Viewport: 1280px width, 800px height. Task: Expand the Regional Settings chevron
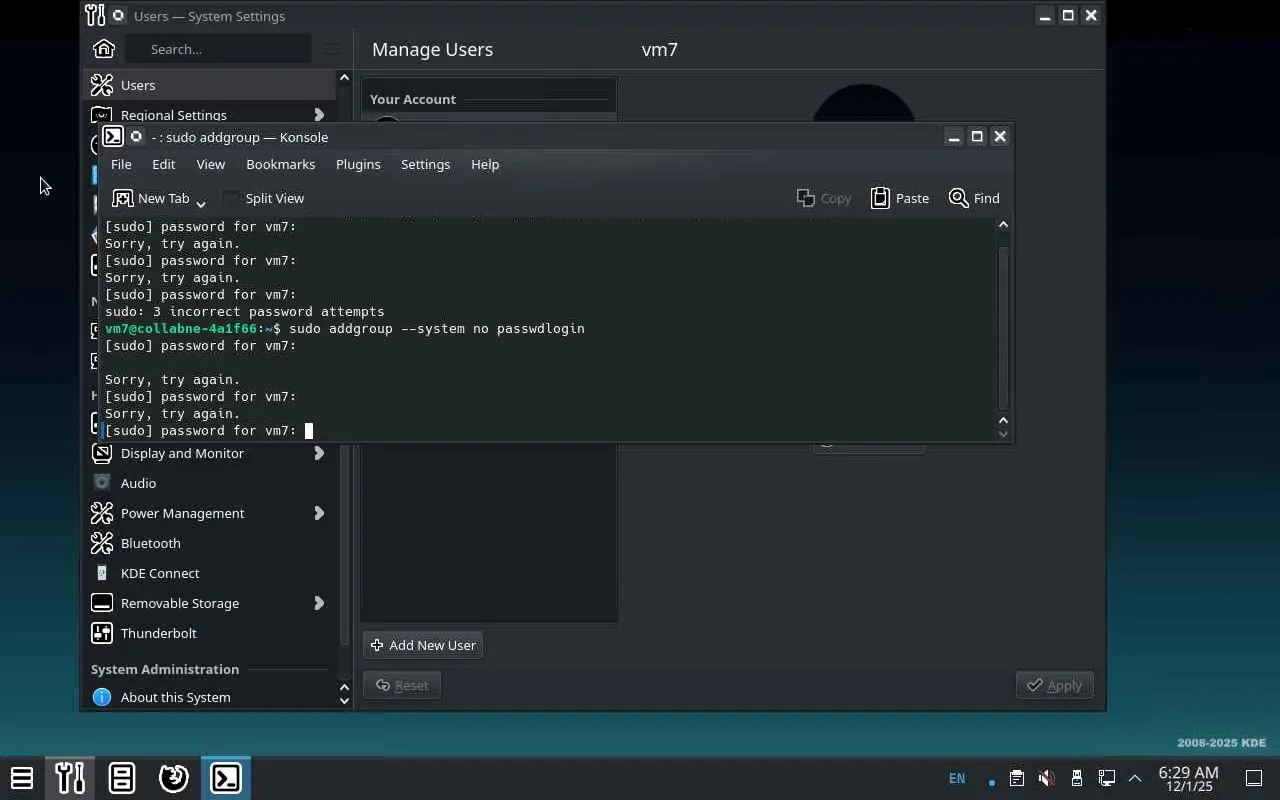point(319,115)
